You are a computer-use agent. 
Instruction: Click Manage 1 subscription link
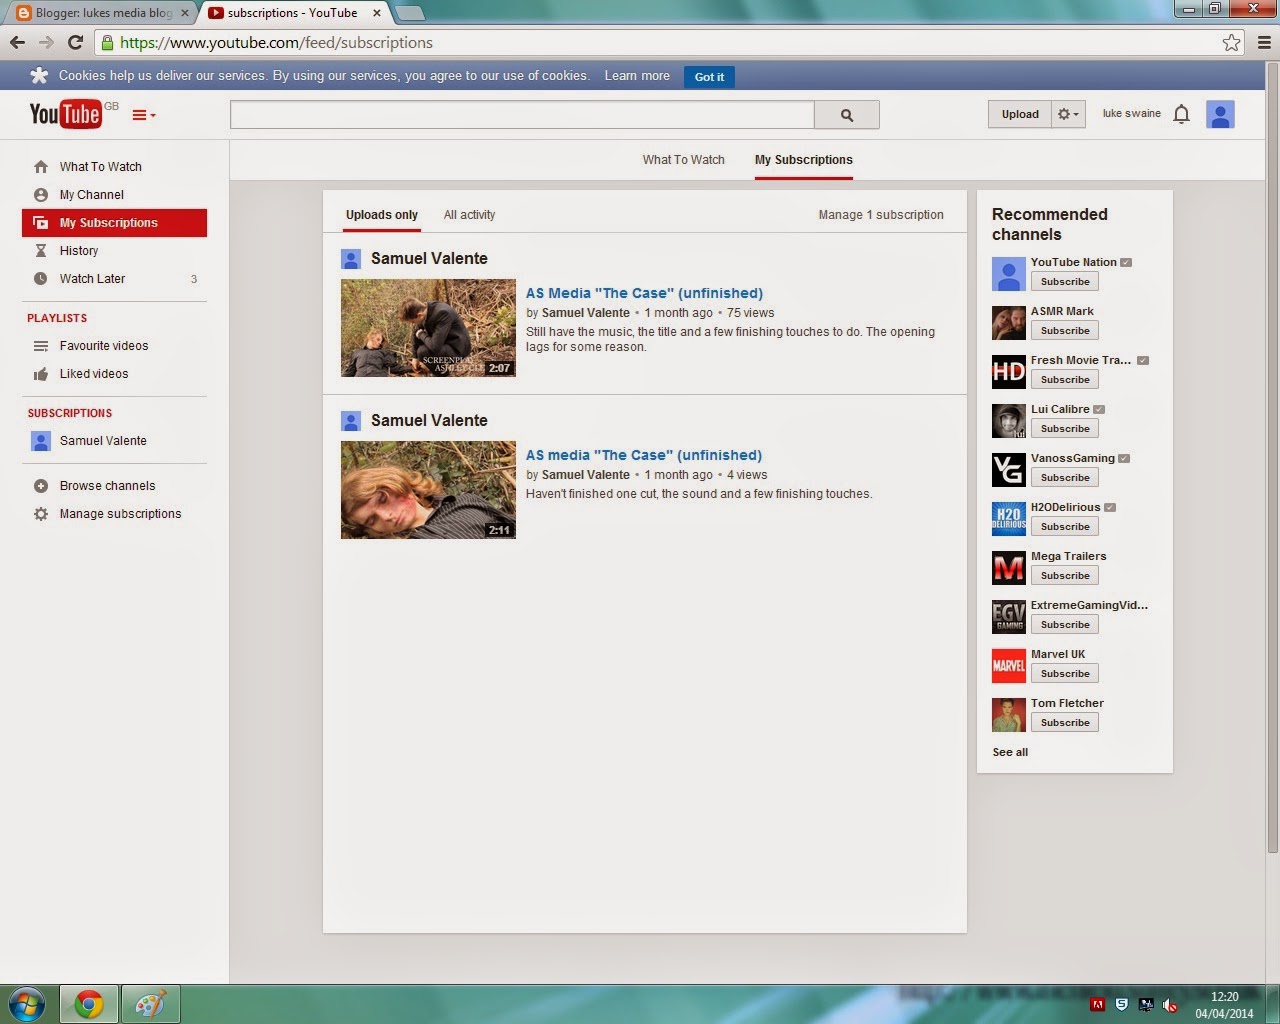tap(880, 215)
